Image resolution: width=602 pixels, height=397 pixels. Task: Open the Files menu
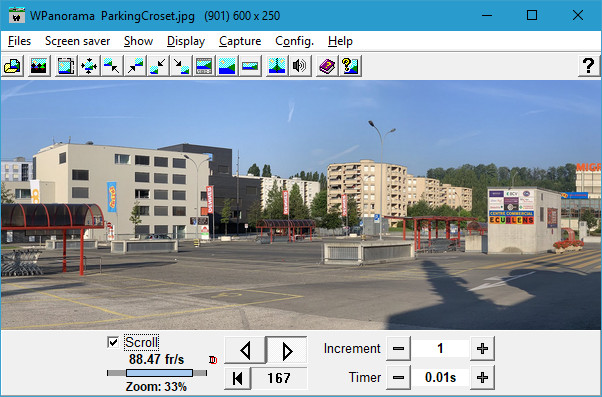[x=19, y=41]
